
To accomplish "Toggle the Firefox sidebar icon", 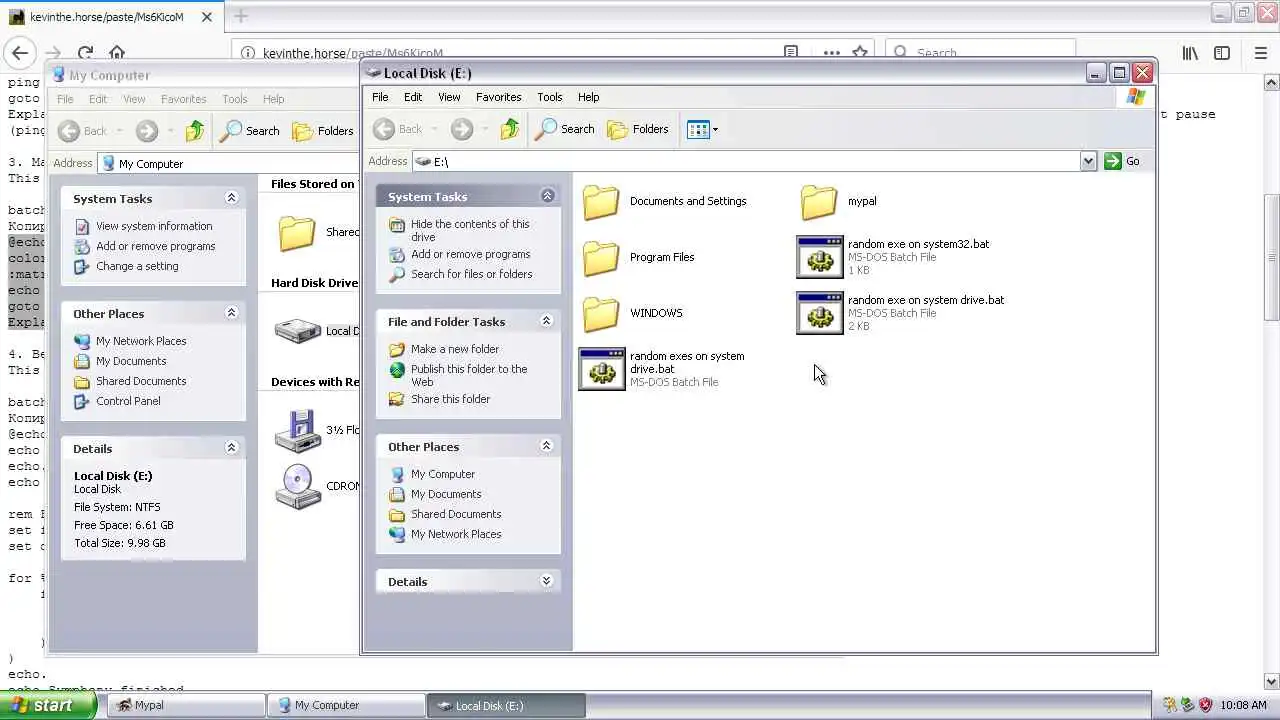I will (1222, 53).
